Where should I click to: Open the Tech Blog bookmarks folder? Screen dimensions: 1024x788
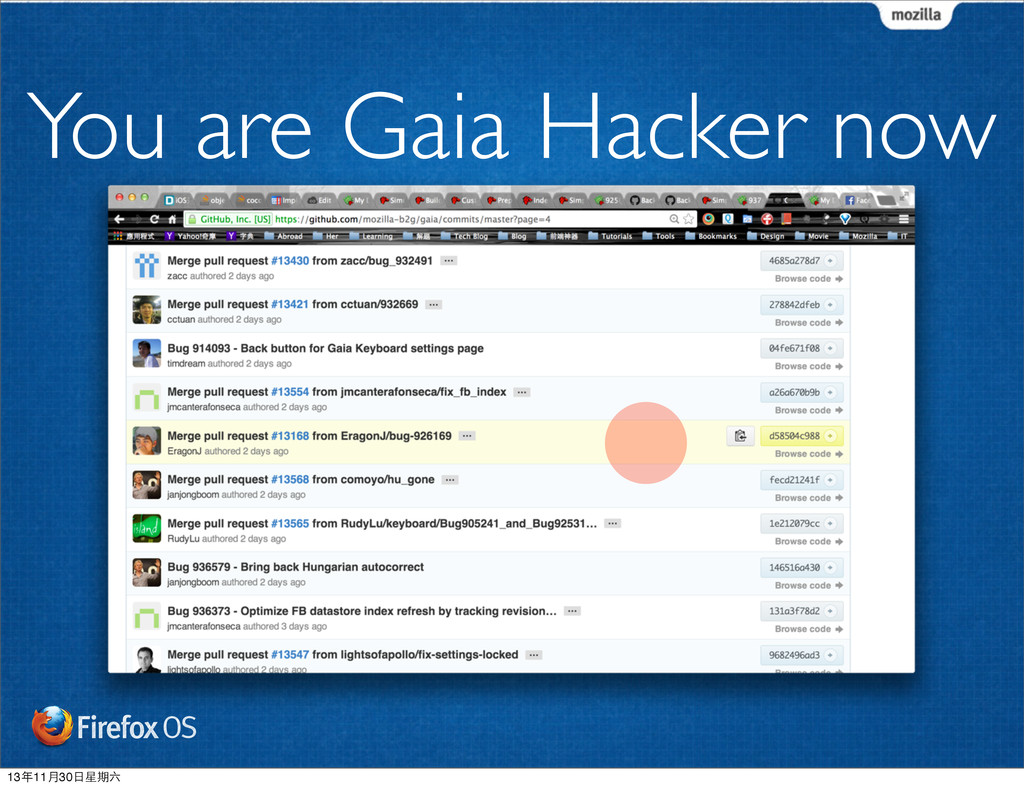tap(464, 236)
